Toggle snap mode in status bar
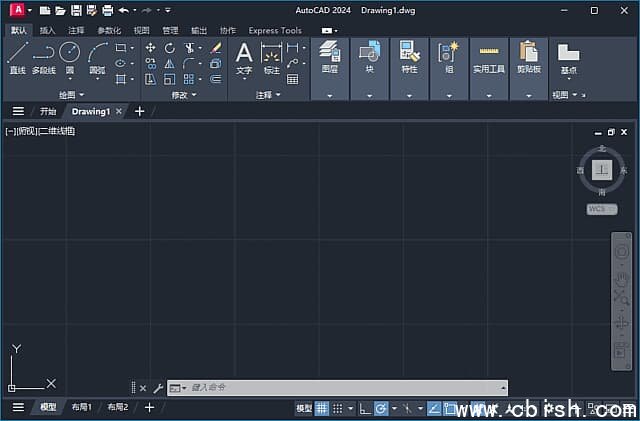640x421 pixels. [338, 408]
